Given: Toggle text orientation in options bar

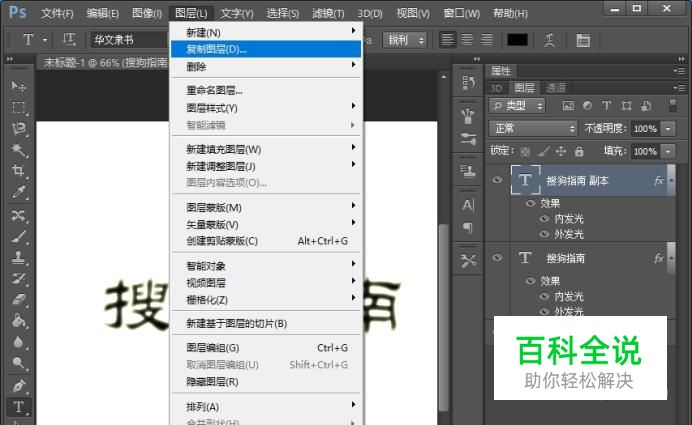Looking at the screenshot, I should coord(69,40).
